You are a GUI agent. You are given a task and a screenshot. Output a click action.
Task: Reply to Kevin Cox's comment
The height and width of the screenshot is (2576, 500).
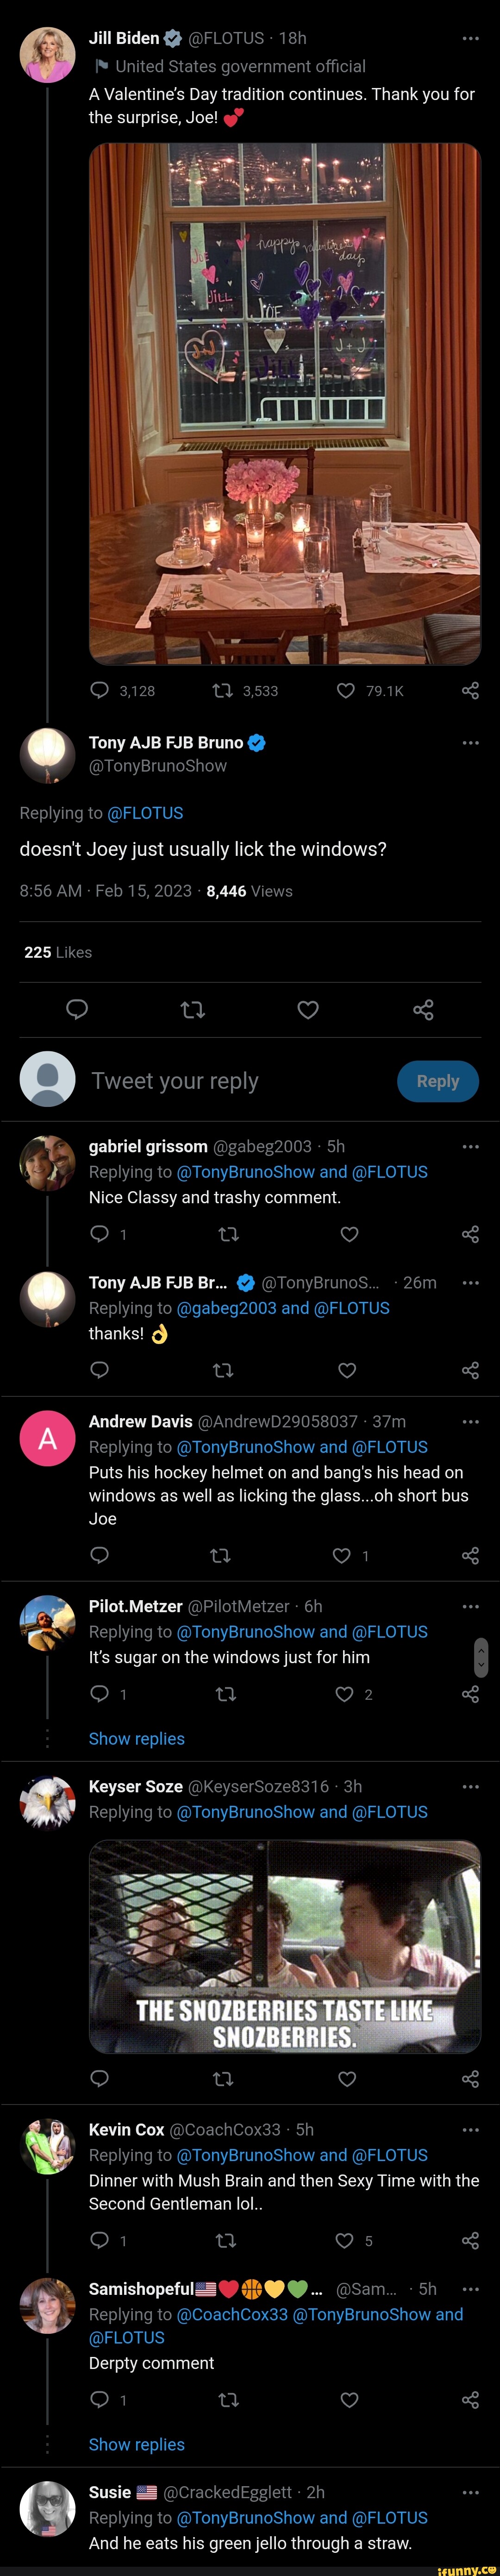(100, 2240)
